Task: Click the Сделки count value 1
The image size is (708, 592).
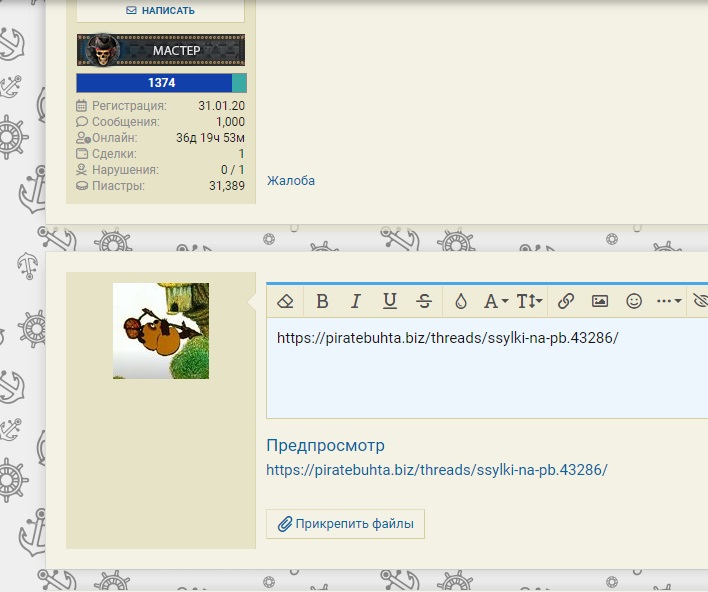Action: click(x=242, y=154)
